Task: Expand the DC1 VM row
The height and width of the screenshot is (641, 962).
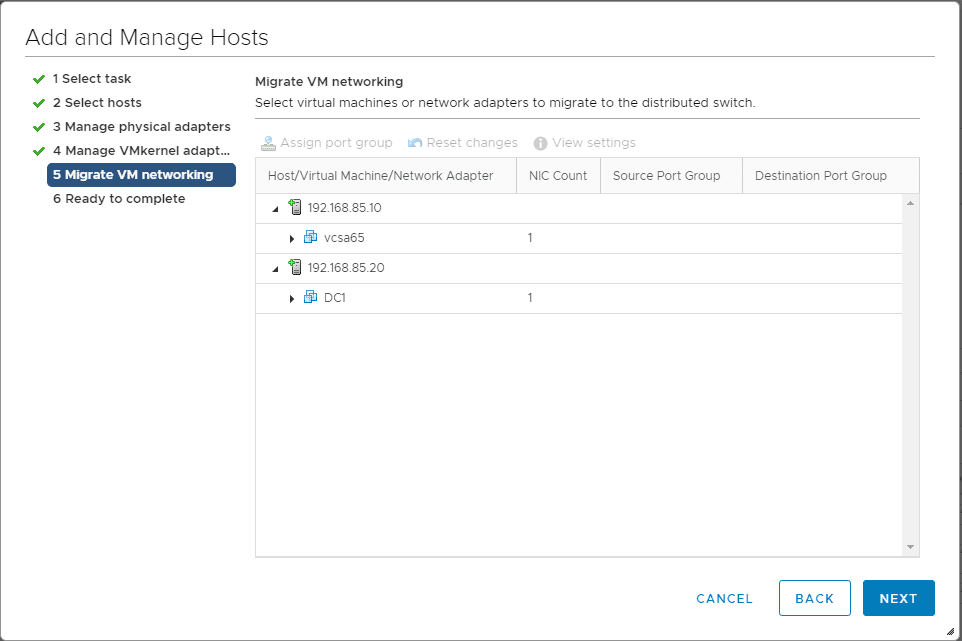Action: coord(292,299)
